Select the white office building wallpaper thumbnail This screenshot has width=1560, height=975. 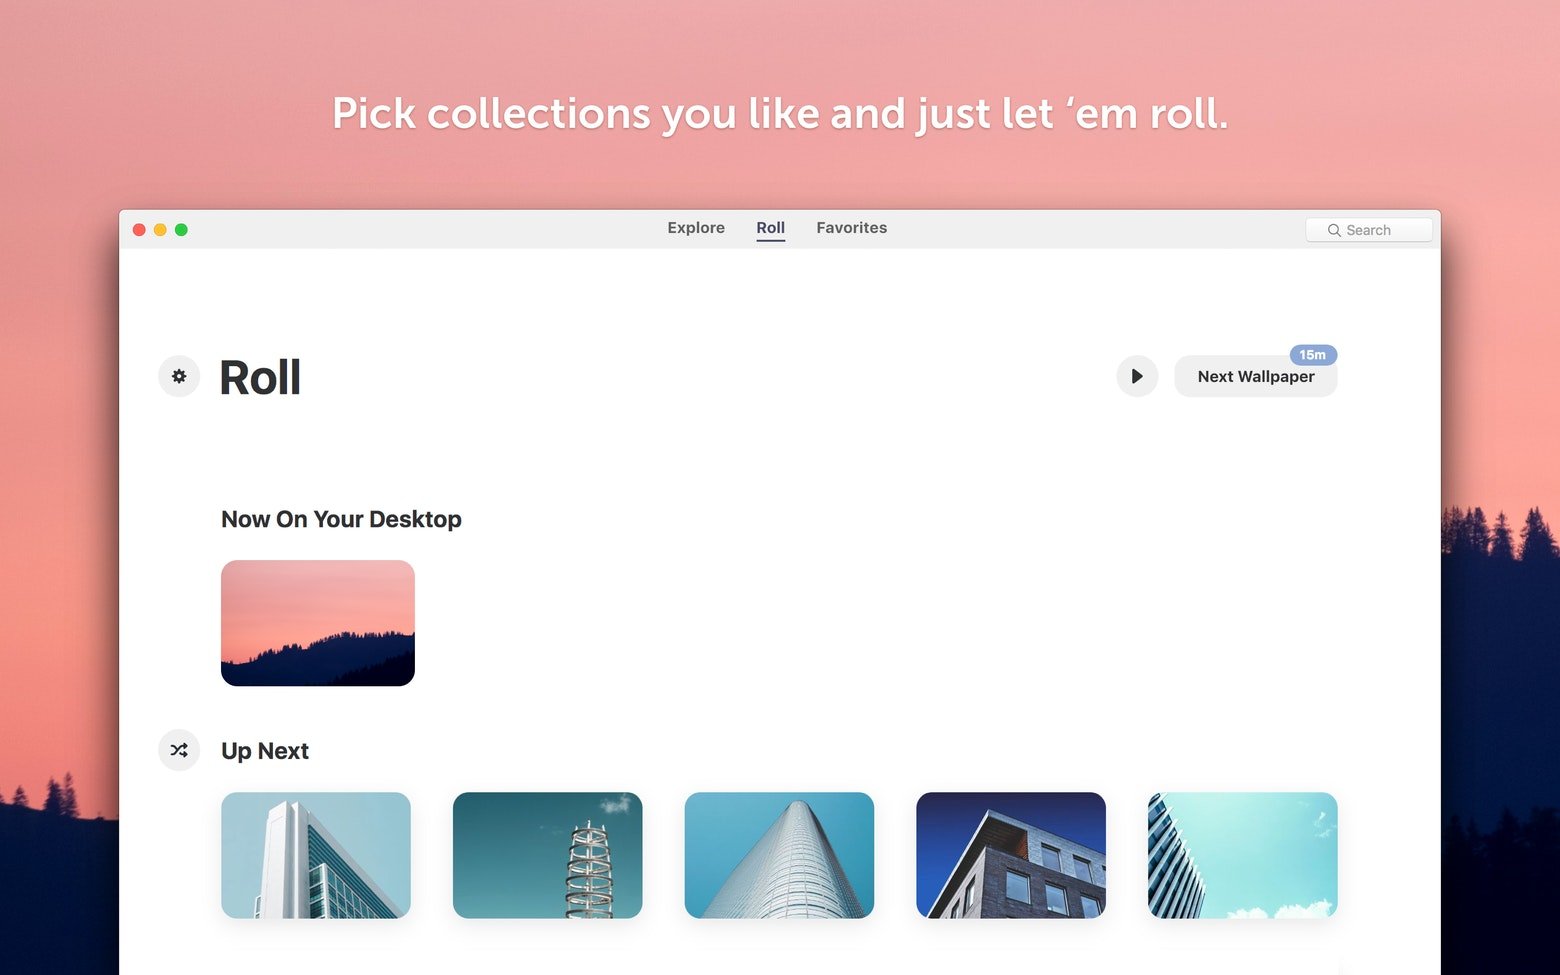[316, 855]
